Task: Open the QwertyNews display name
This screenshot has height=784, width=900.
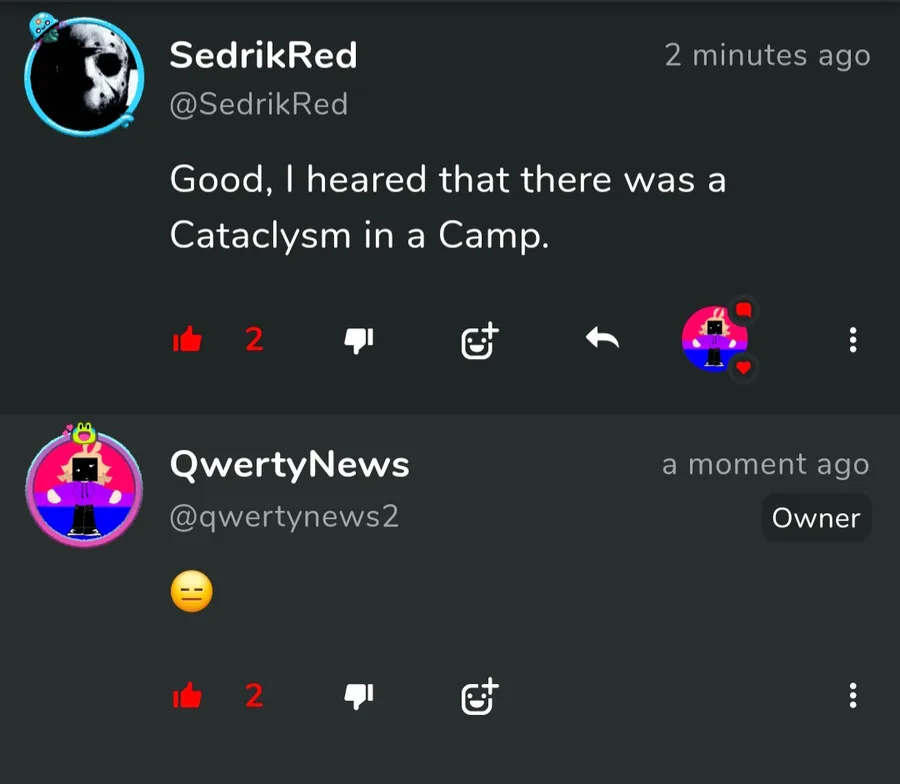Action: [x=289, y=464]
